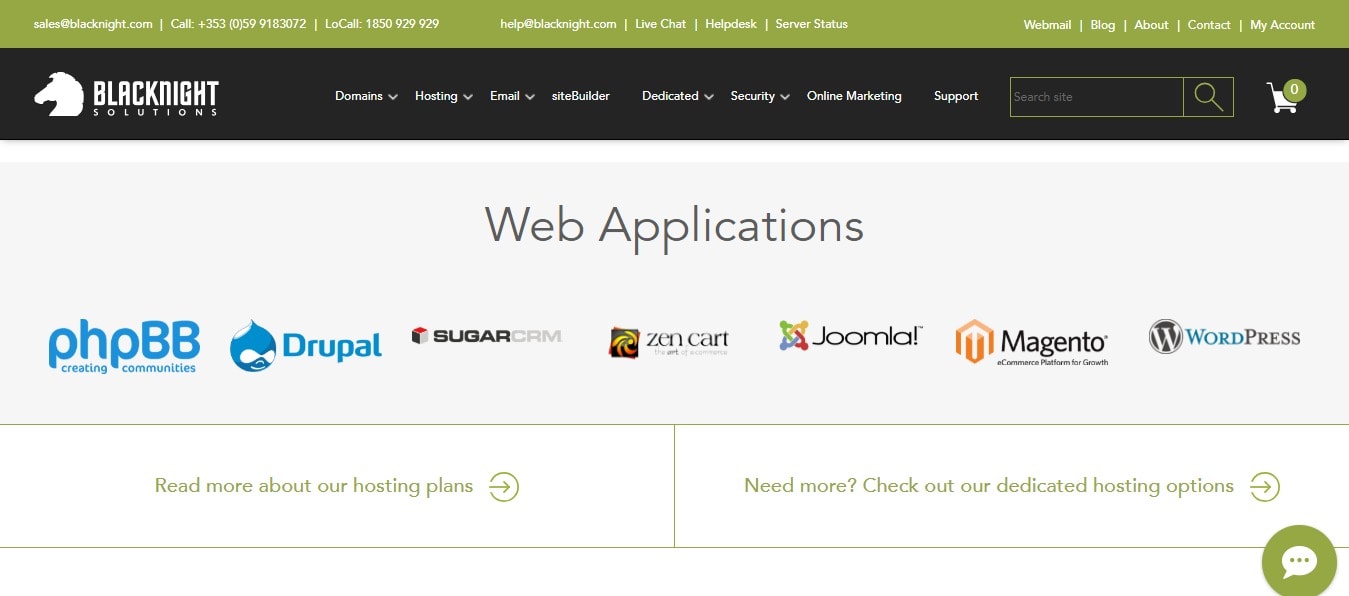
Task: Click the arrow icon beside hosting plans
Action: 504,487
